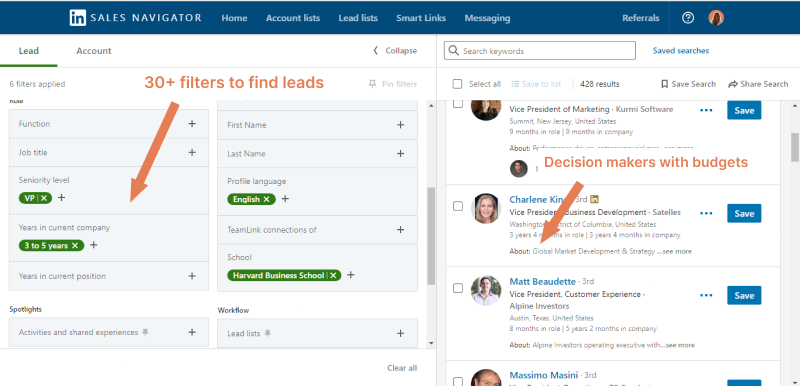Viewport: 800px width, 386px height.
Task: Click the plus icon for Last Name filter
Action: pyautogui.click(x=401, y=153)
